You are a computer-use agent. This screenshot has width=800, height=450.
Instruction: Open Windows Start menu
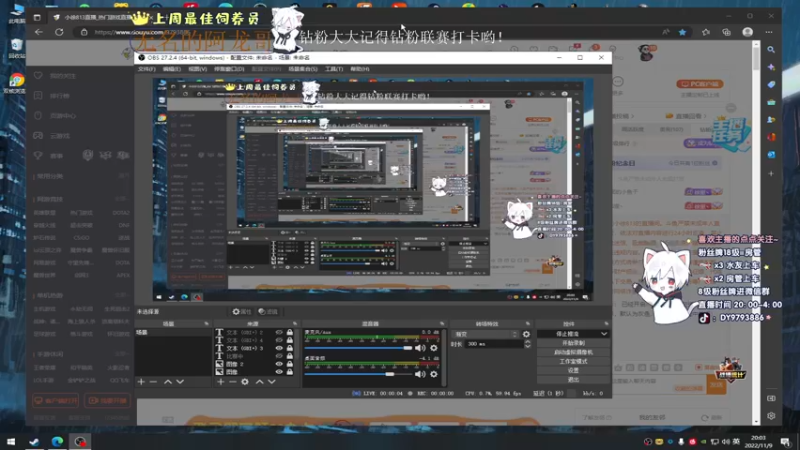(x=11, y=441)
